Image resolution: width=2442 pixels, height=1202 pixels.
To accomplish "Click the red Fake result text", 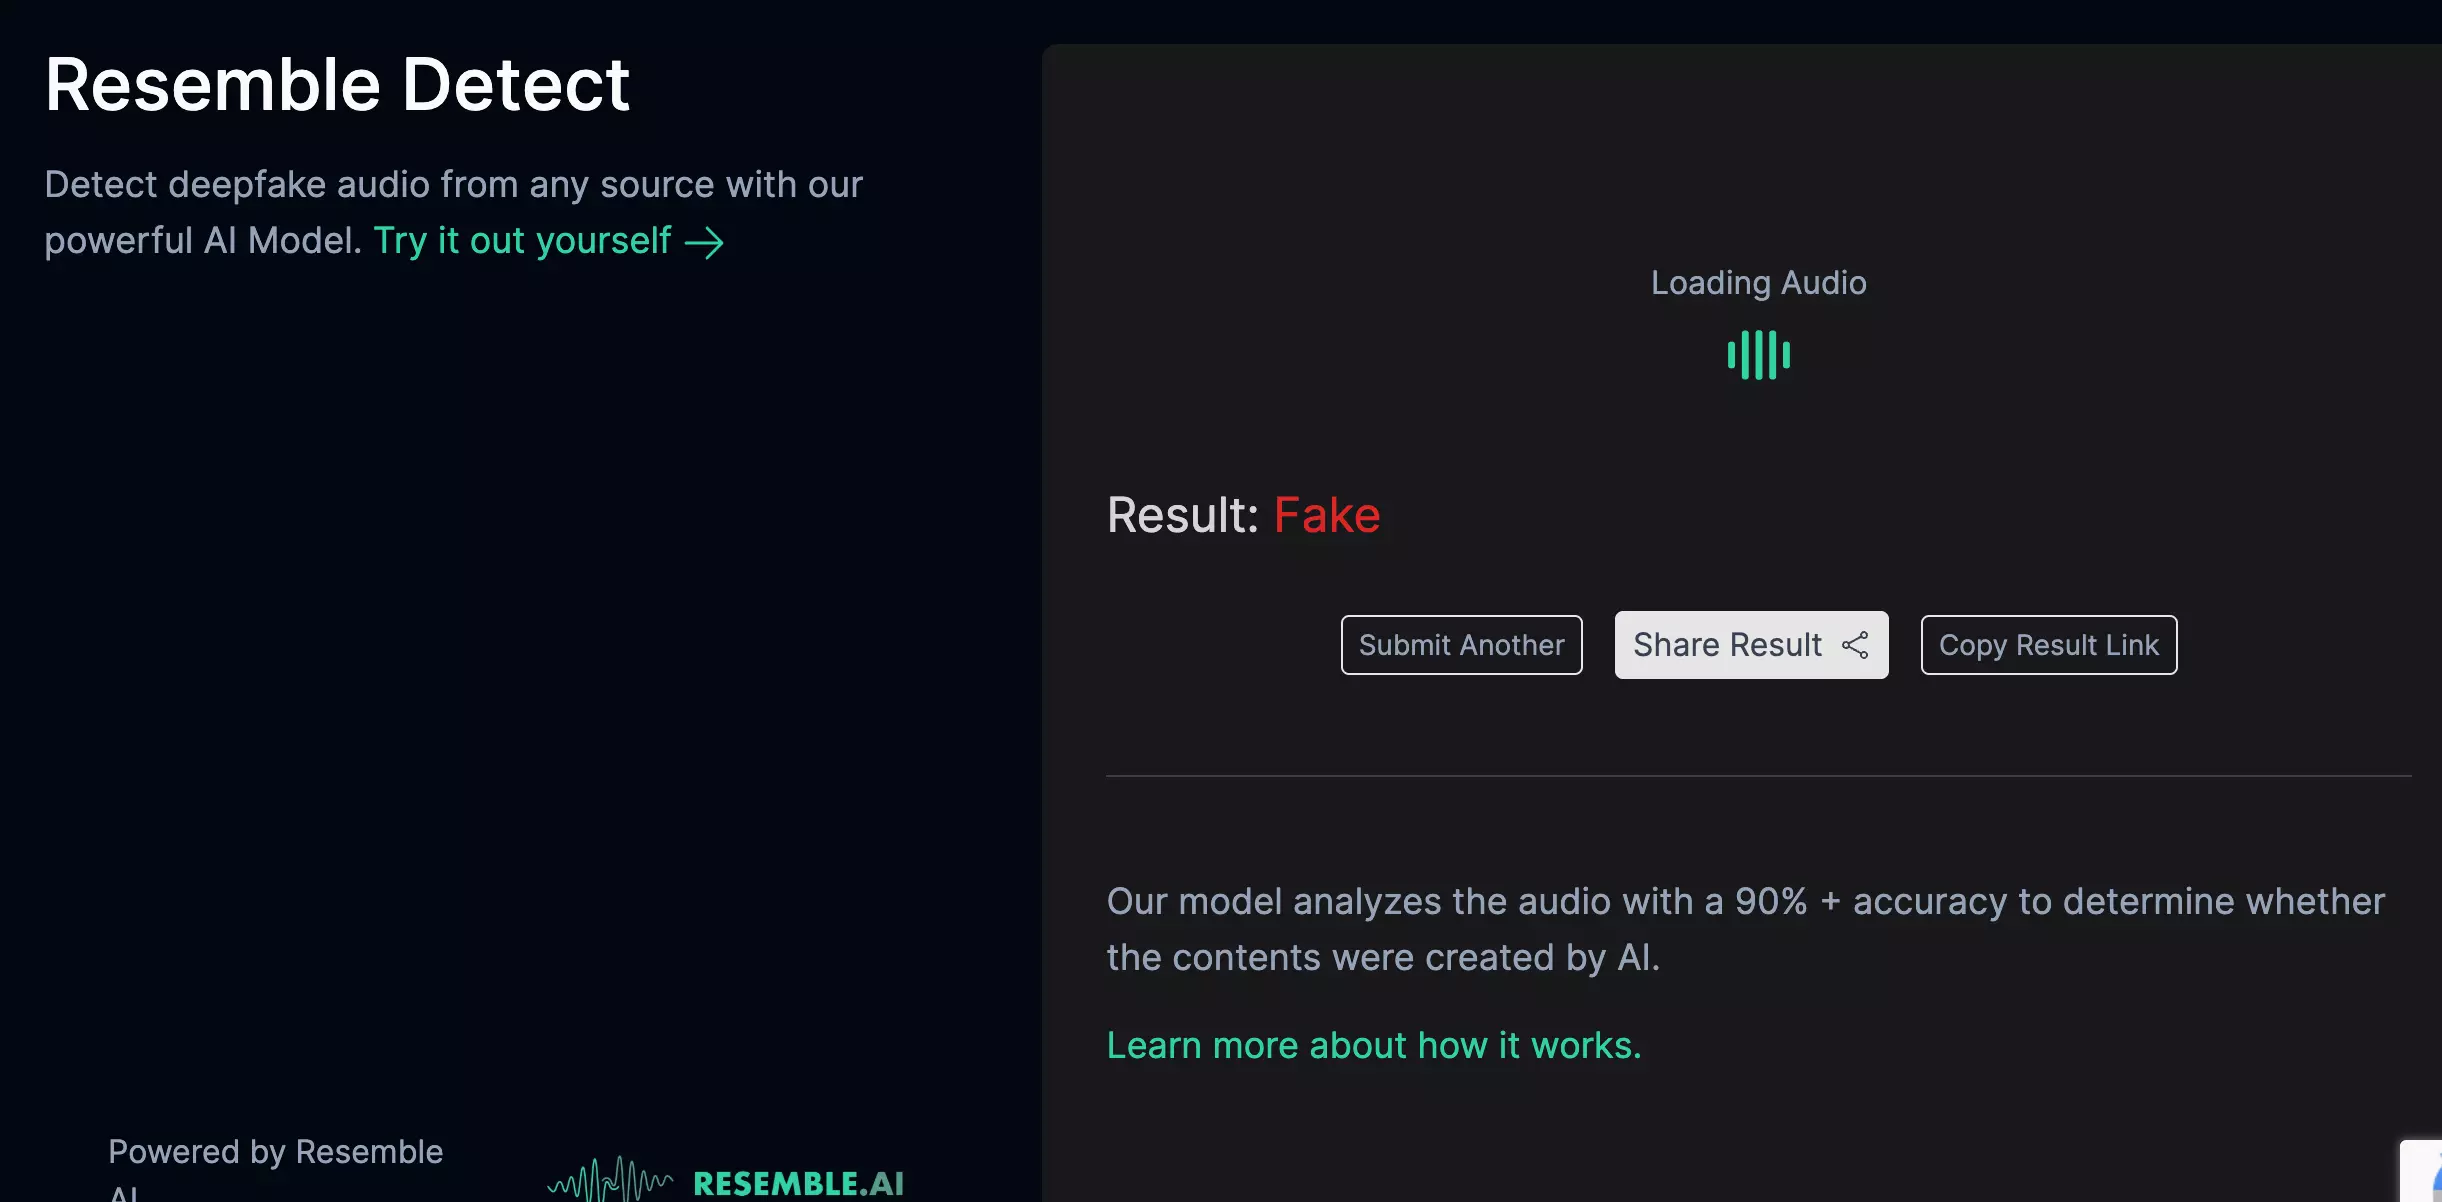I will point(1327,515).
